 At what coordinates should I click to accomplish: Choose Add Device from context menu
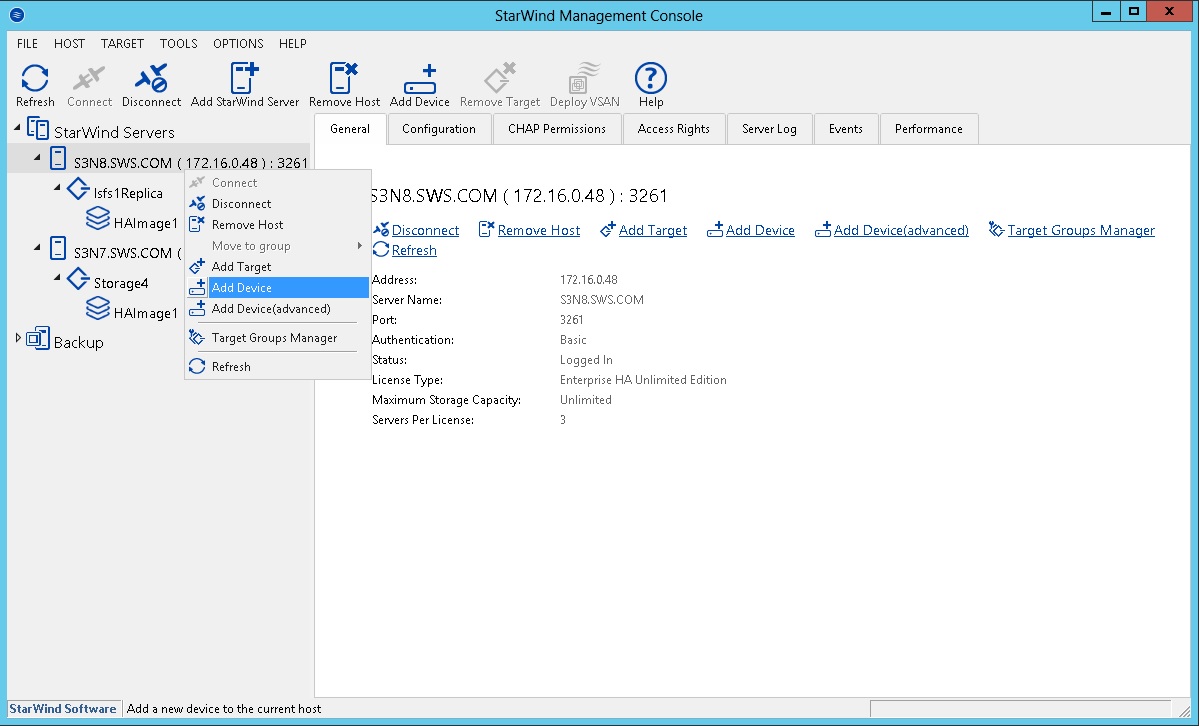point(278,288)
